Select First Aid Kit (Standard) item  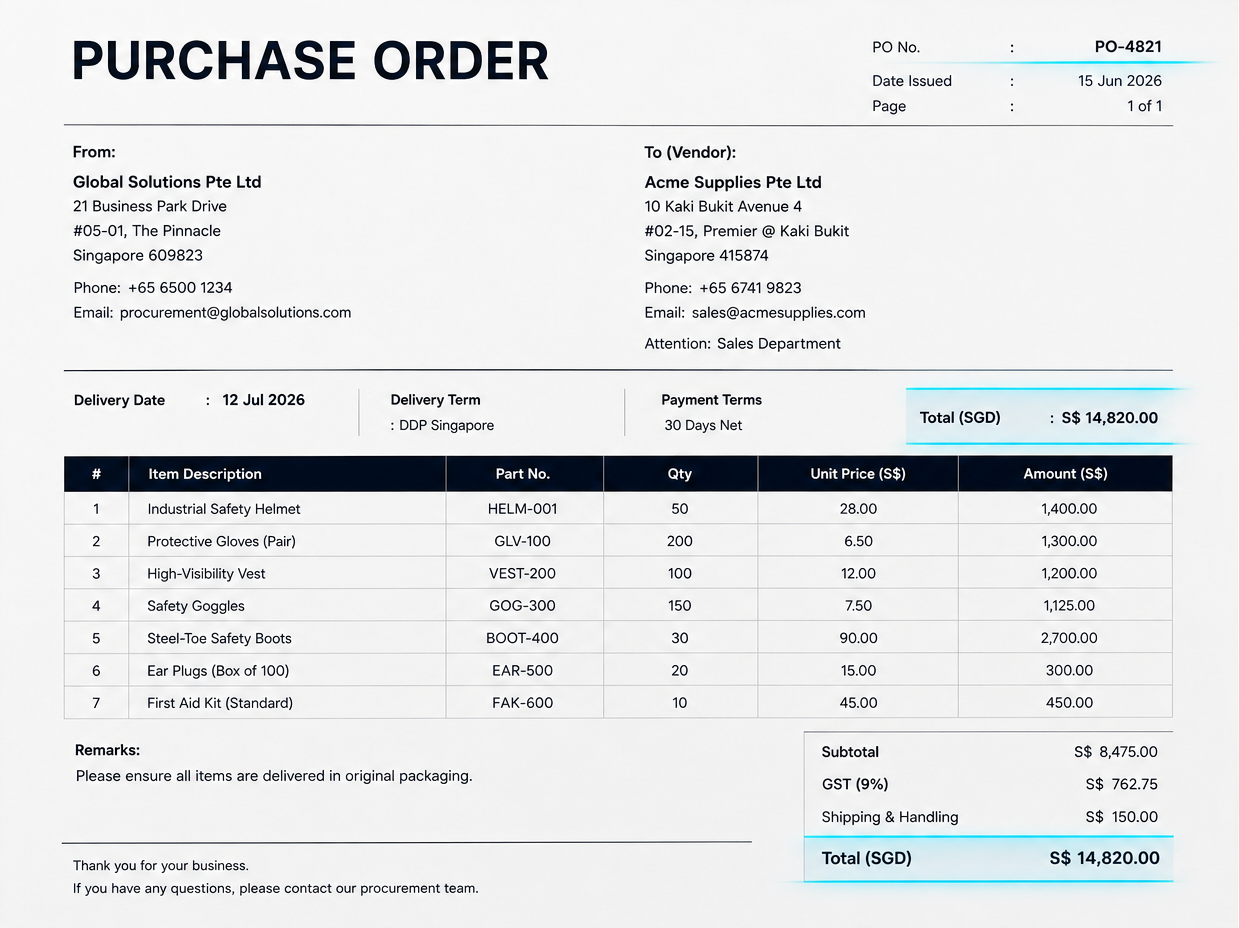point(220,703)
